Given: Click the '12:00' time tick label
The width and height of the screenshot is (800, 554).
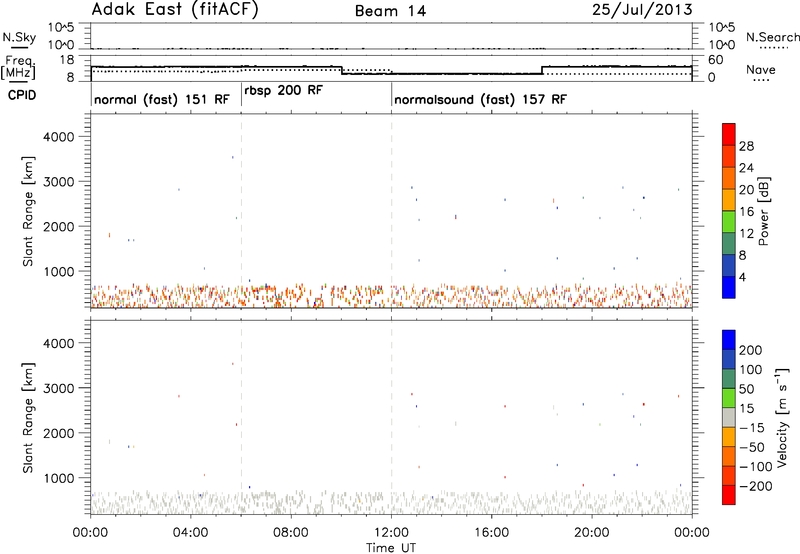Looking at the screenshot, I should [x=391, y=533].
